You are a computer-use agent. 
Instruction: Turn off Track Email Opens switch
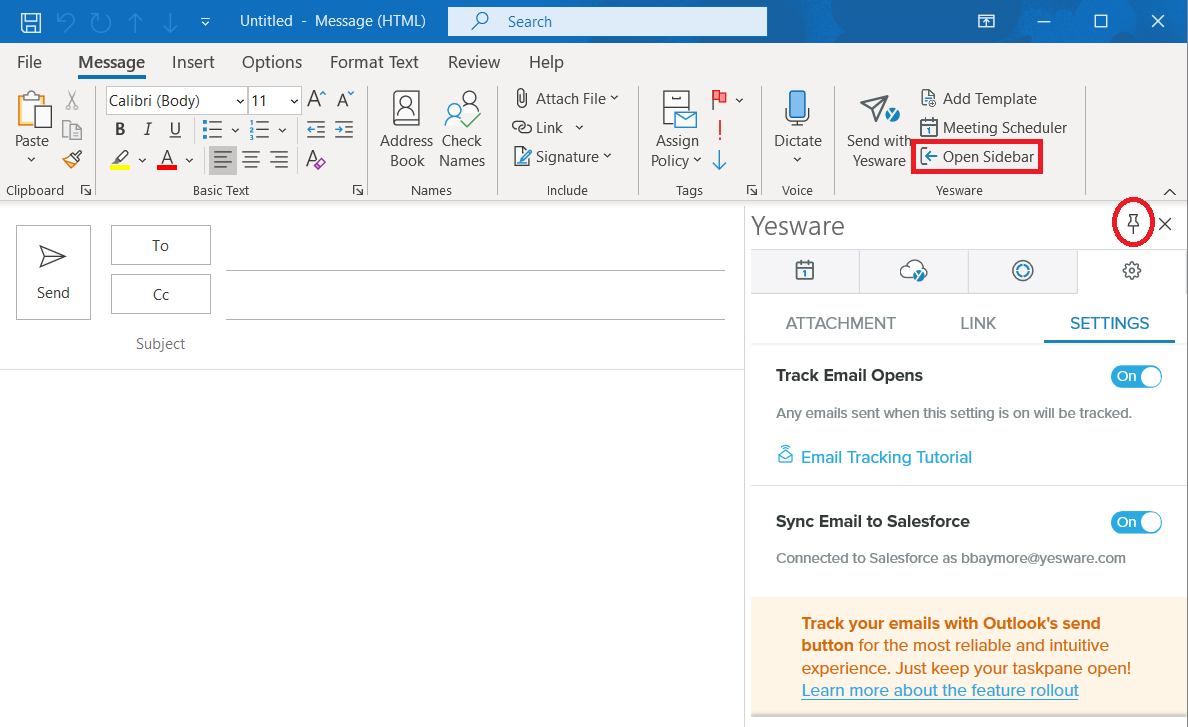tap(1136, 376)
